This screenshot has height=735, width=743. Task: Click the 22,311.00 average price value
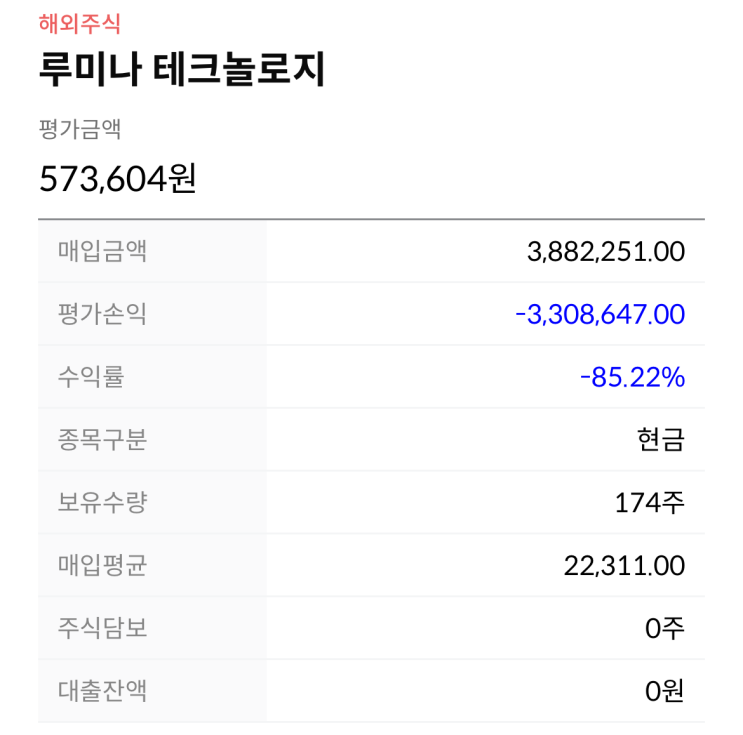(624, 566)
